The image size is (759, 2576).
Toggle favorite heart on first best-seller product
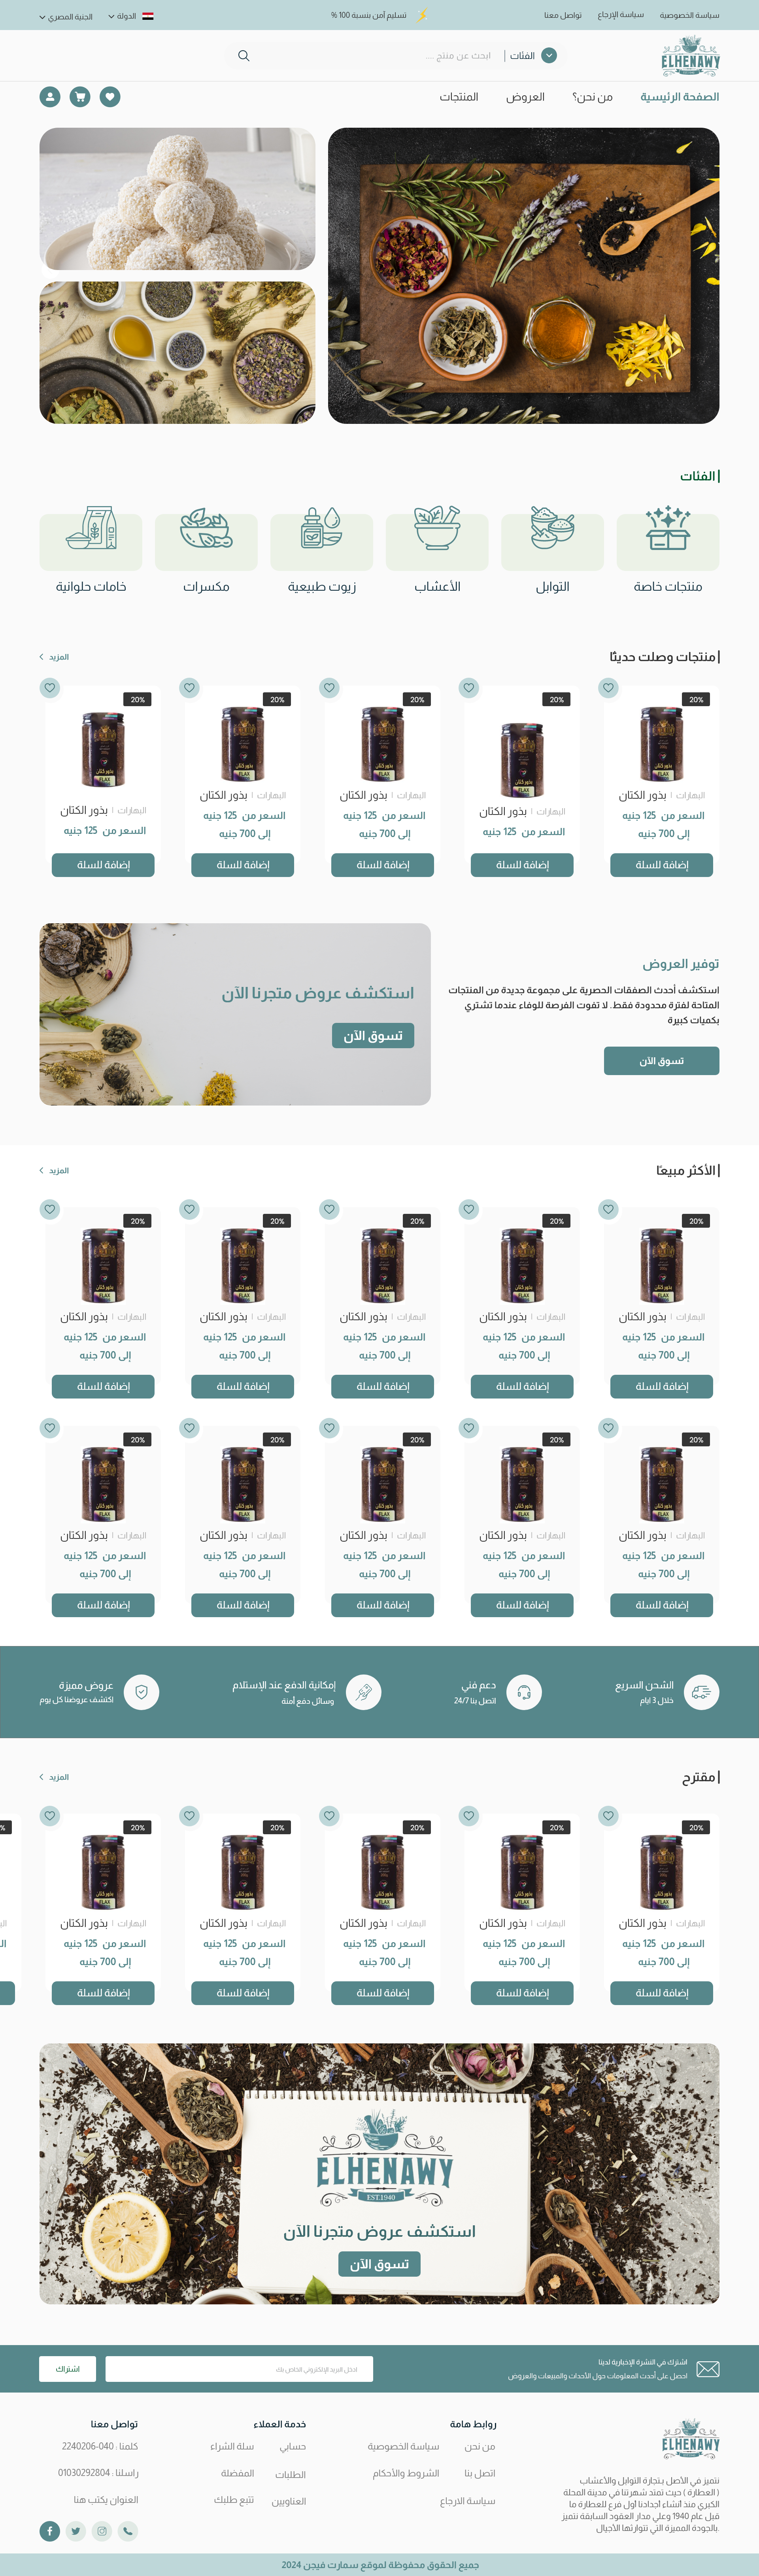click(x=608, y=1209)
